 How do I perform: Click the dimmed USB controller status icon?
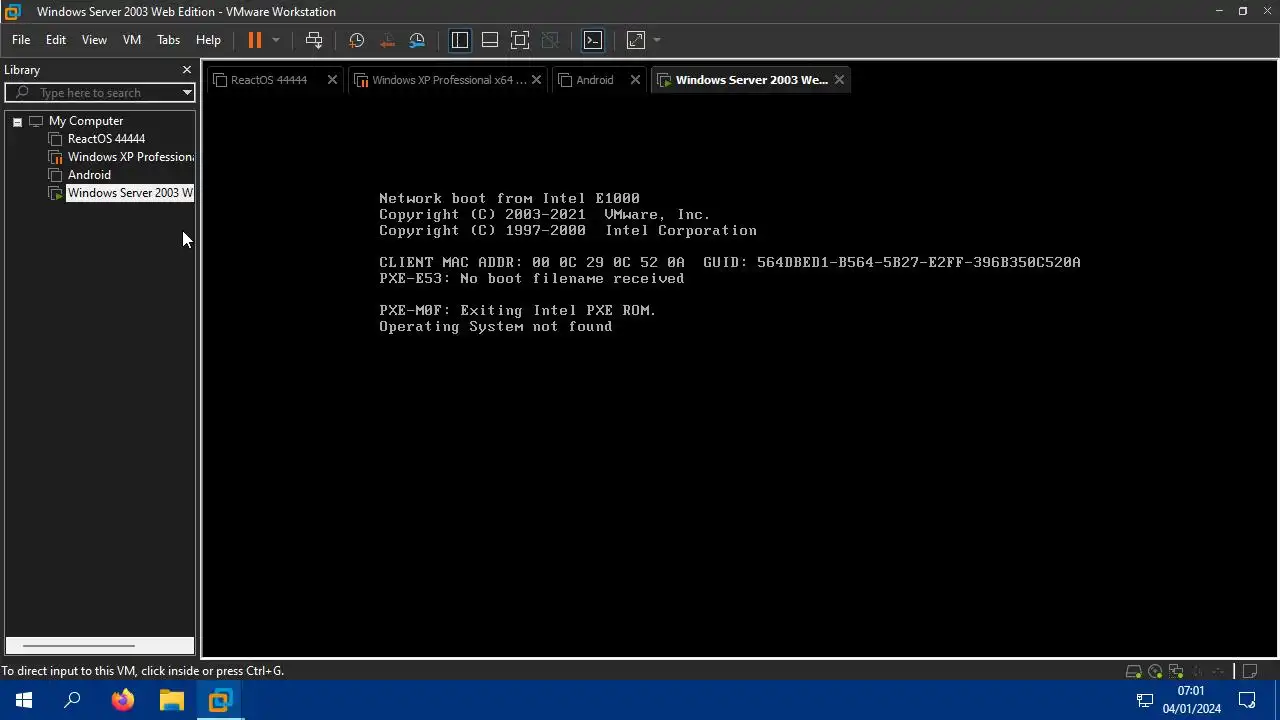[x=1218, y=671]
